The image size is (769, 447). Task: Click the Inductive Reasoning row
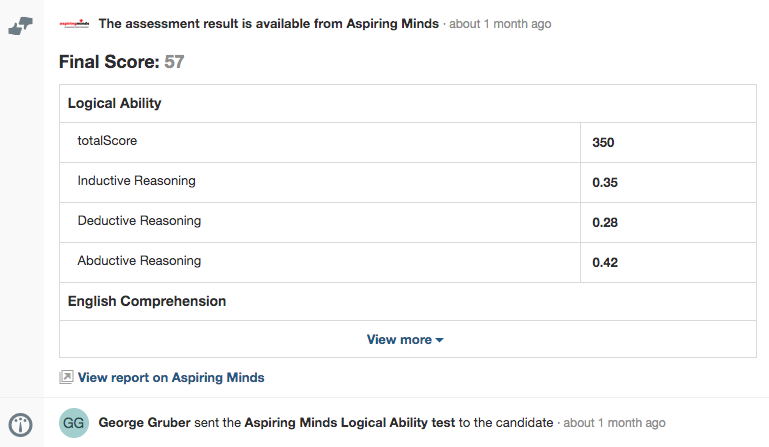(408, 183)
